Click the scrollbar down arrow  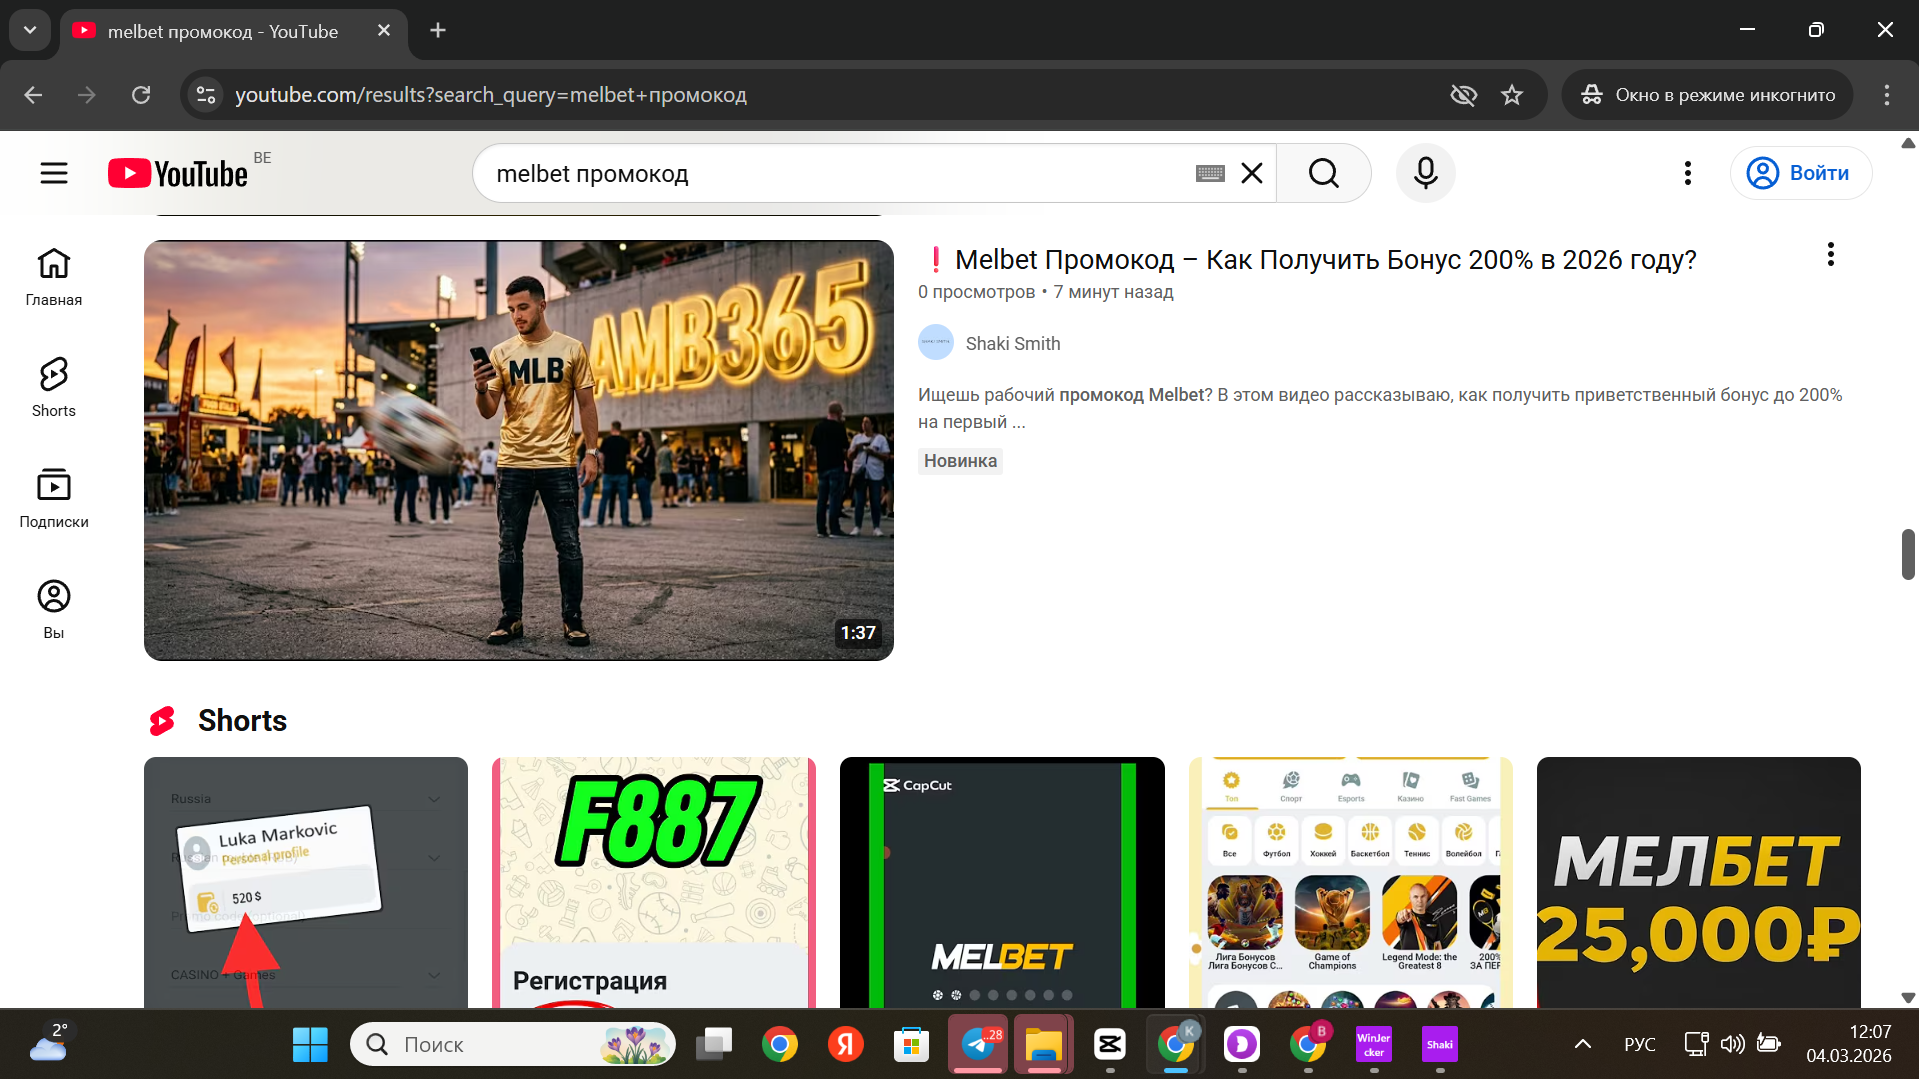click(1908, 998)
